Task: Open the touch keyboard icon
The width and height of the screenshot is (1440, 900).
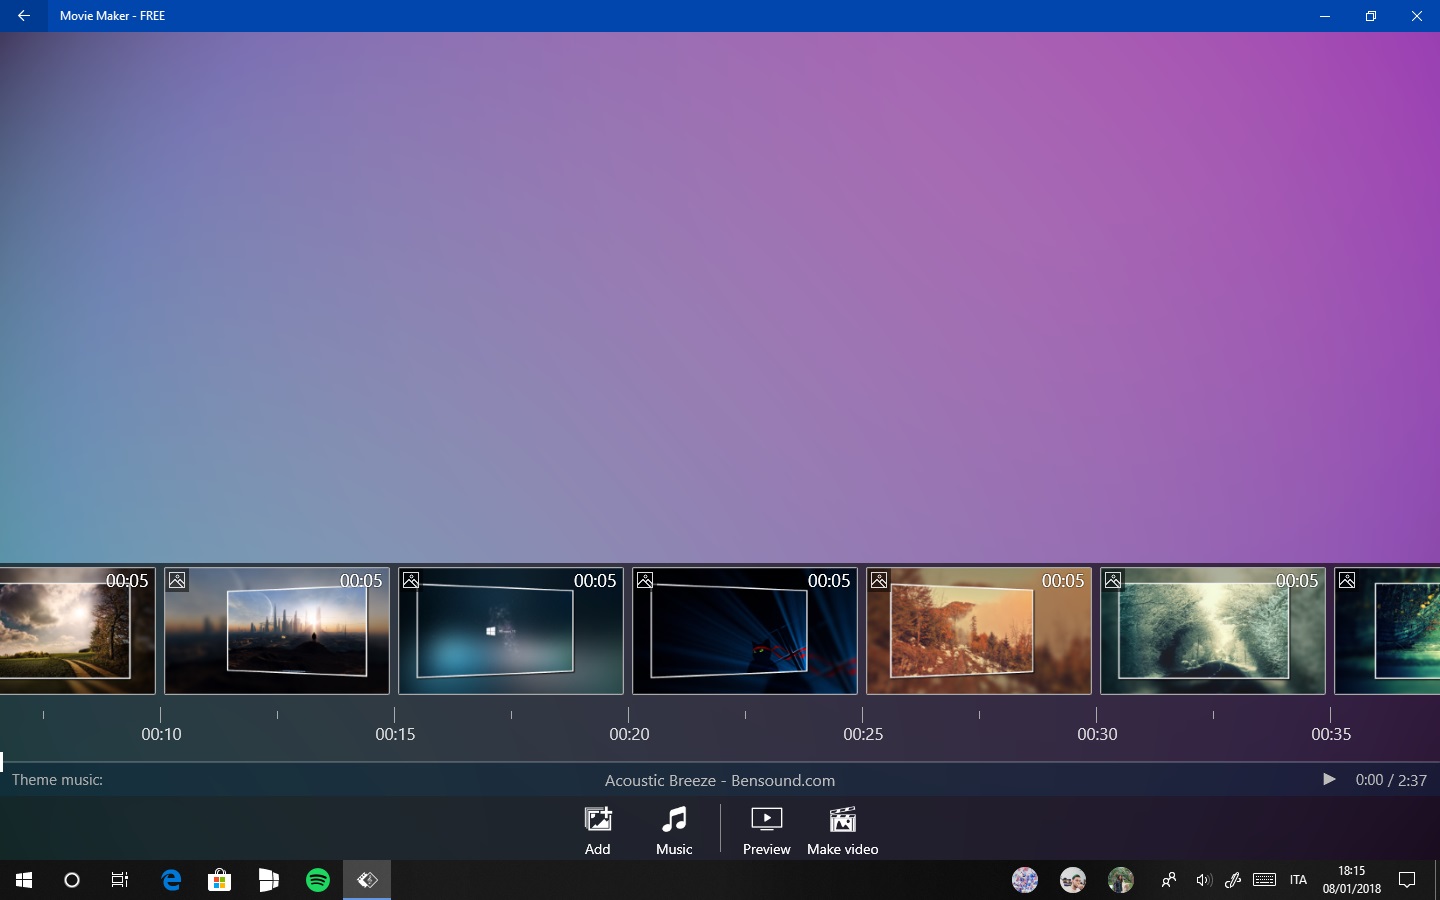Action: pyautogui.click(x=1264, y=880)
